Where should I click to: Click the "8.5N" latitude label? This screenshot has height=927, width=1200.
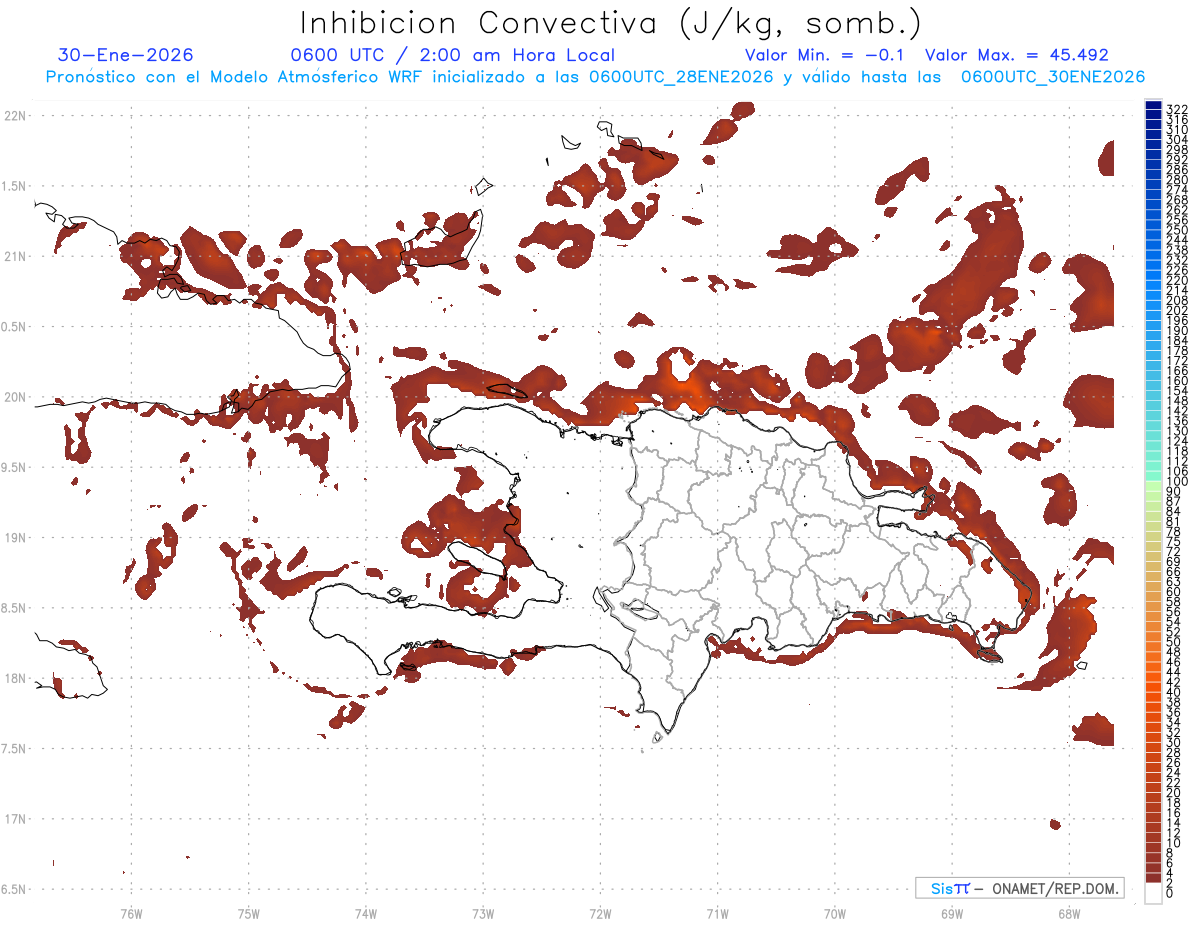point(15,608)
